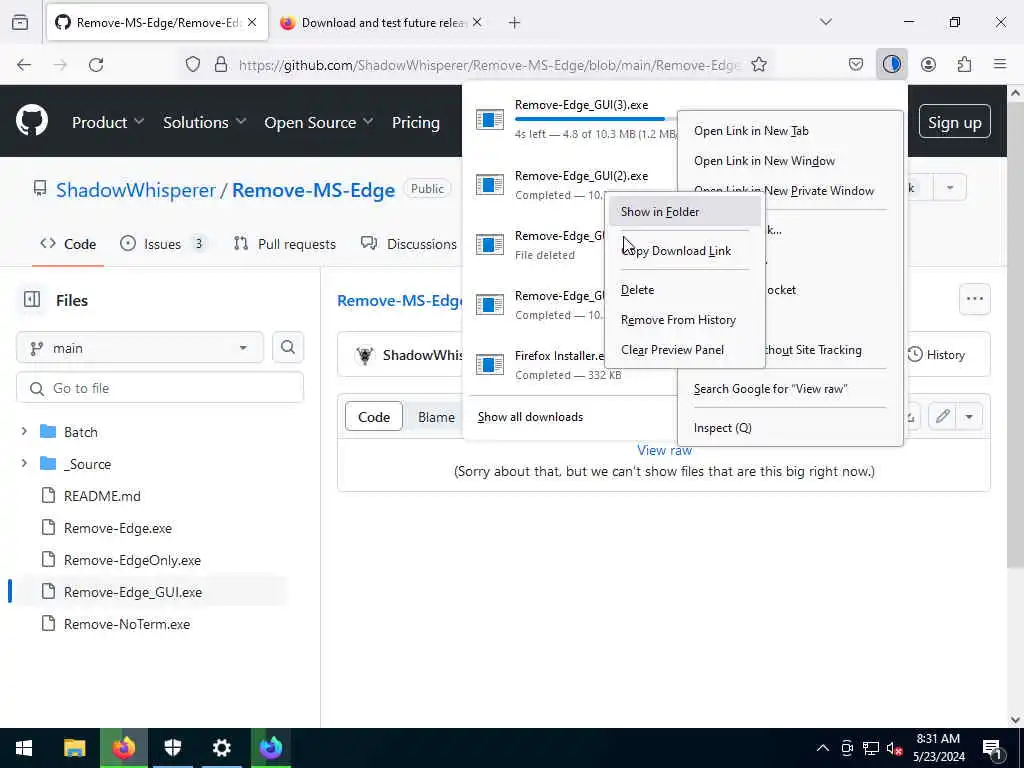Switch to the Blame view button
1024x768 pixels.
pos(436,417)
